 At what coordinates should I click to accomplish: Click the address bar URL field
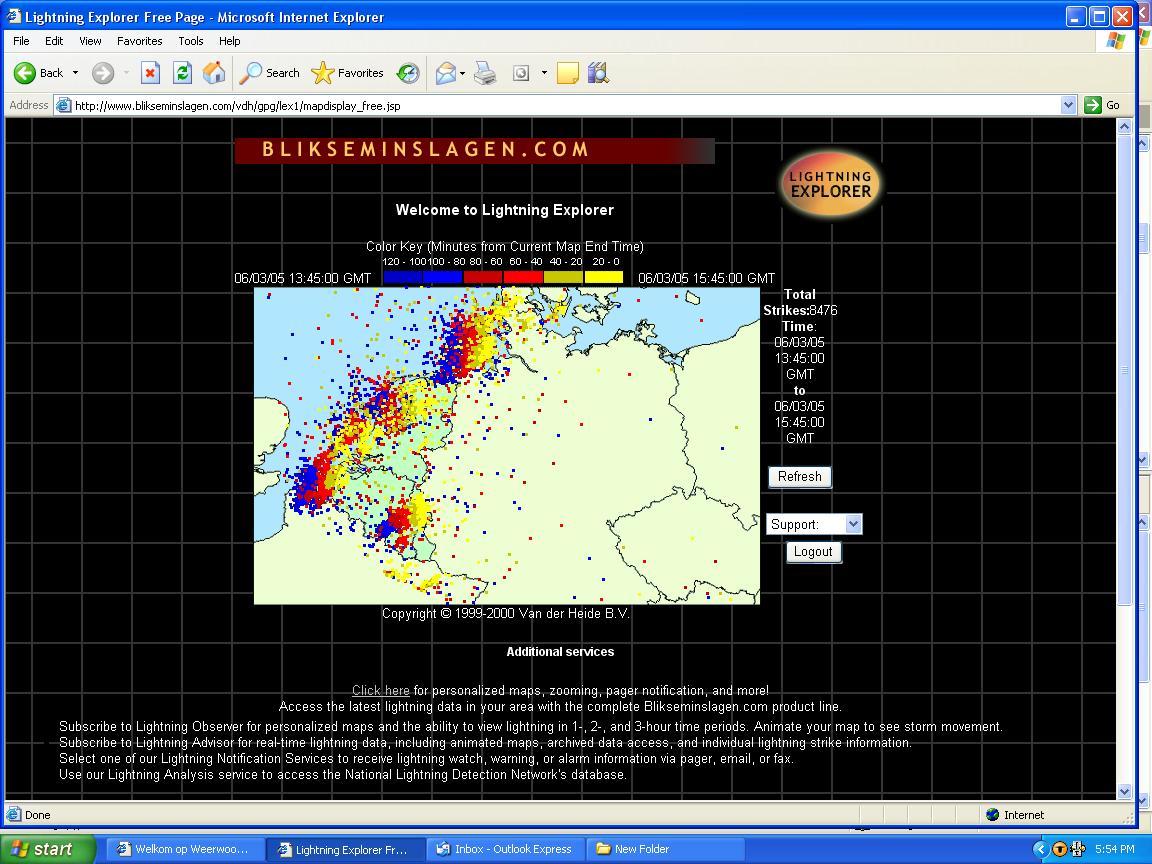tap(560, 105)
